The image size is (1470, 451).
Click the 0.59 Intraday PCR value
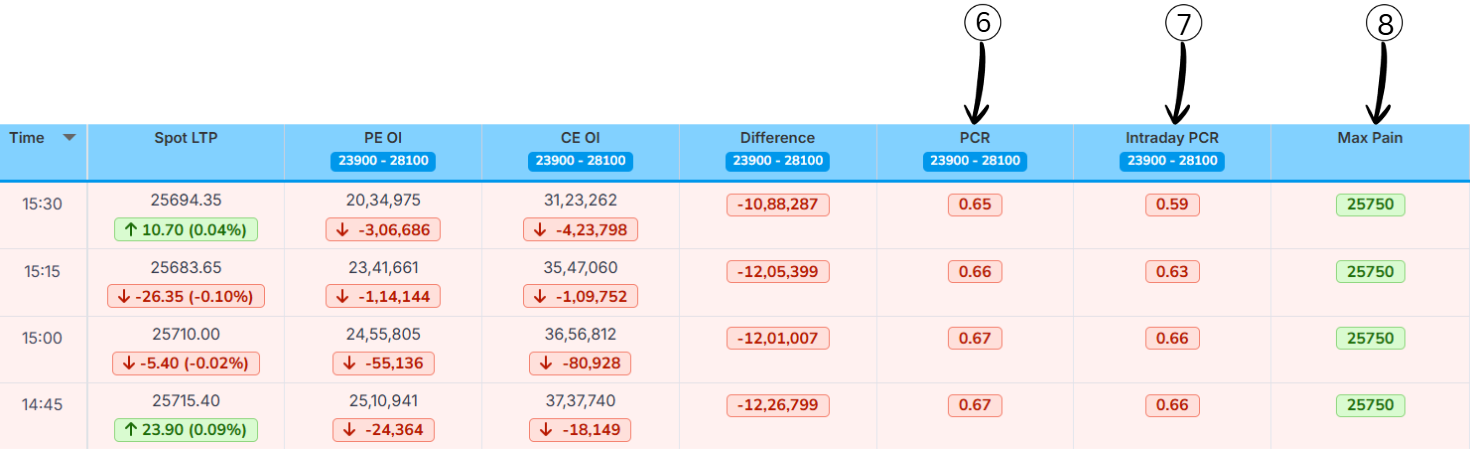pos(1172,205)
